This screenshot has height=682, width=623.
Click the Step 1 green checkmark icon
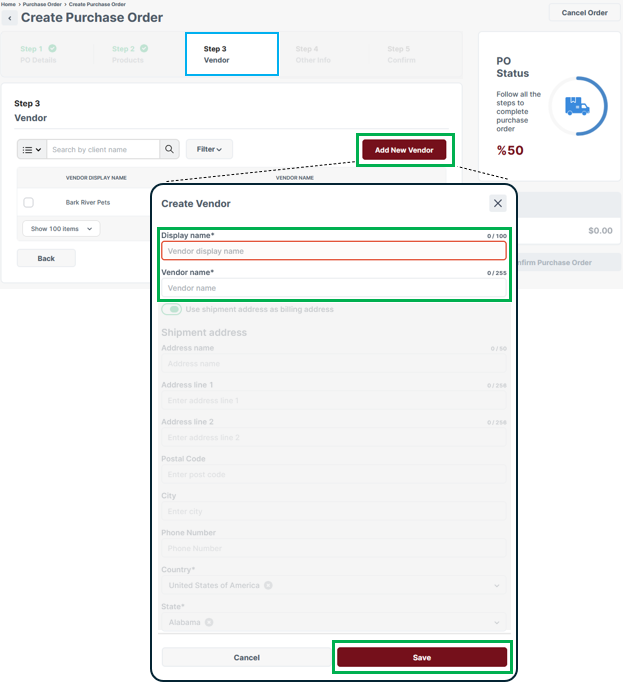tap(52, 48)
